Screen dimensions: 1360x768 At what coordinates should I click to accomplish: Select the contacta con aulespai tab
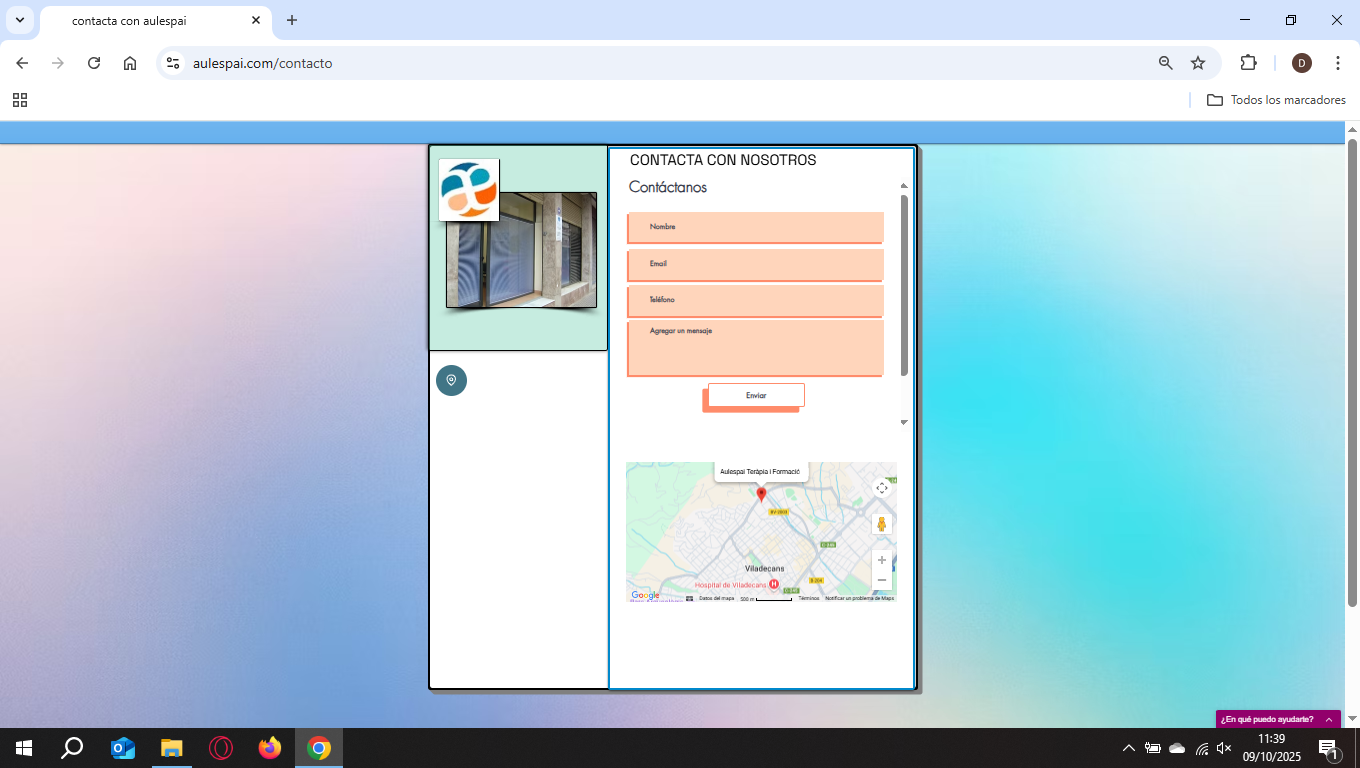[155, 21]
